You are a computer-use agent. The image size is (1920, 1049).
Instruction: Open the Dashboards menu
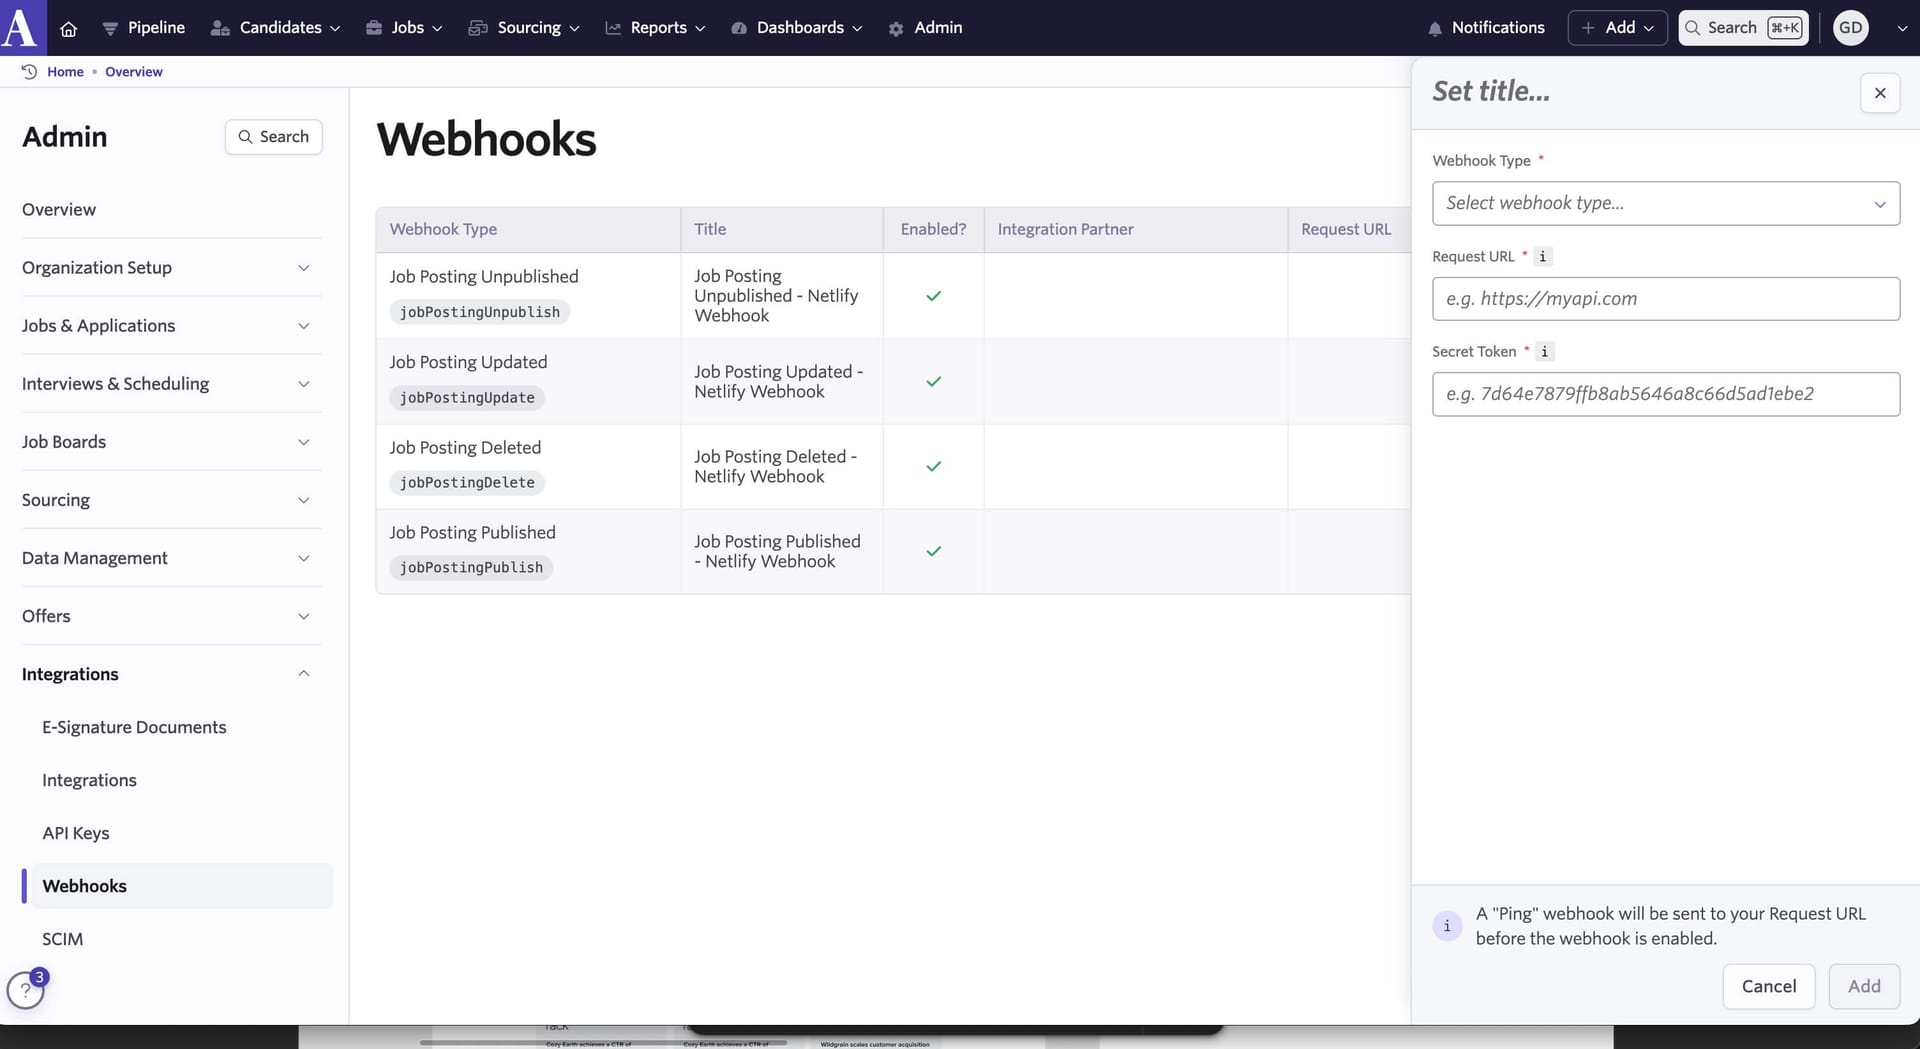coord(797,27)
